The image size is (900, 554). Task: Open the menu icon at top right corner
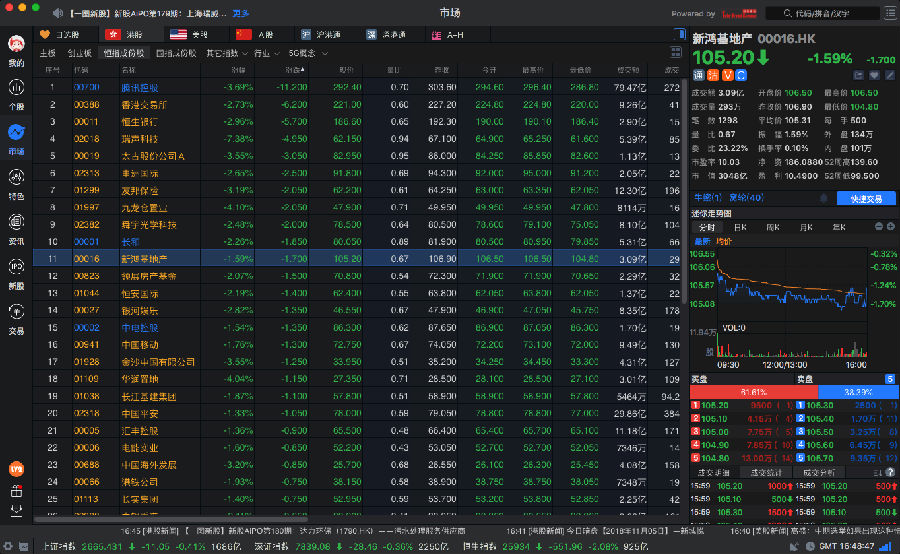point(890,13)
